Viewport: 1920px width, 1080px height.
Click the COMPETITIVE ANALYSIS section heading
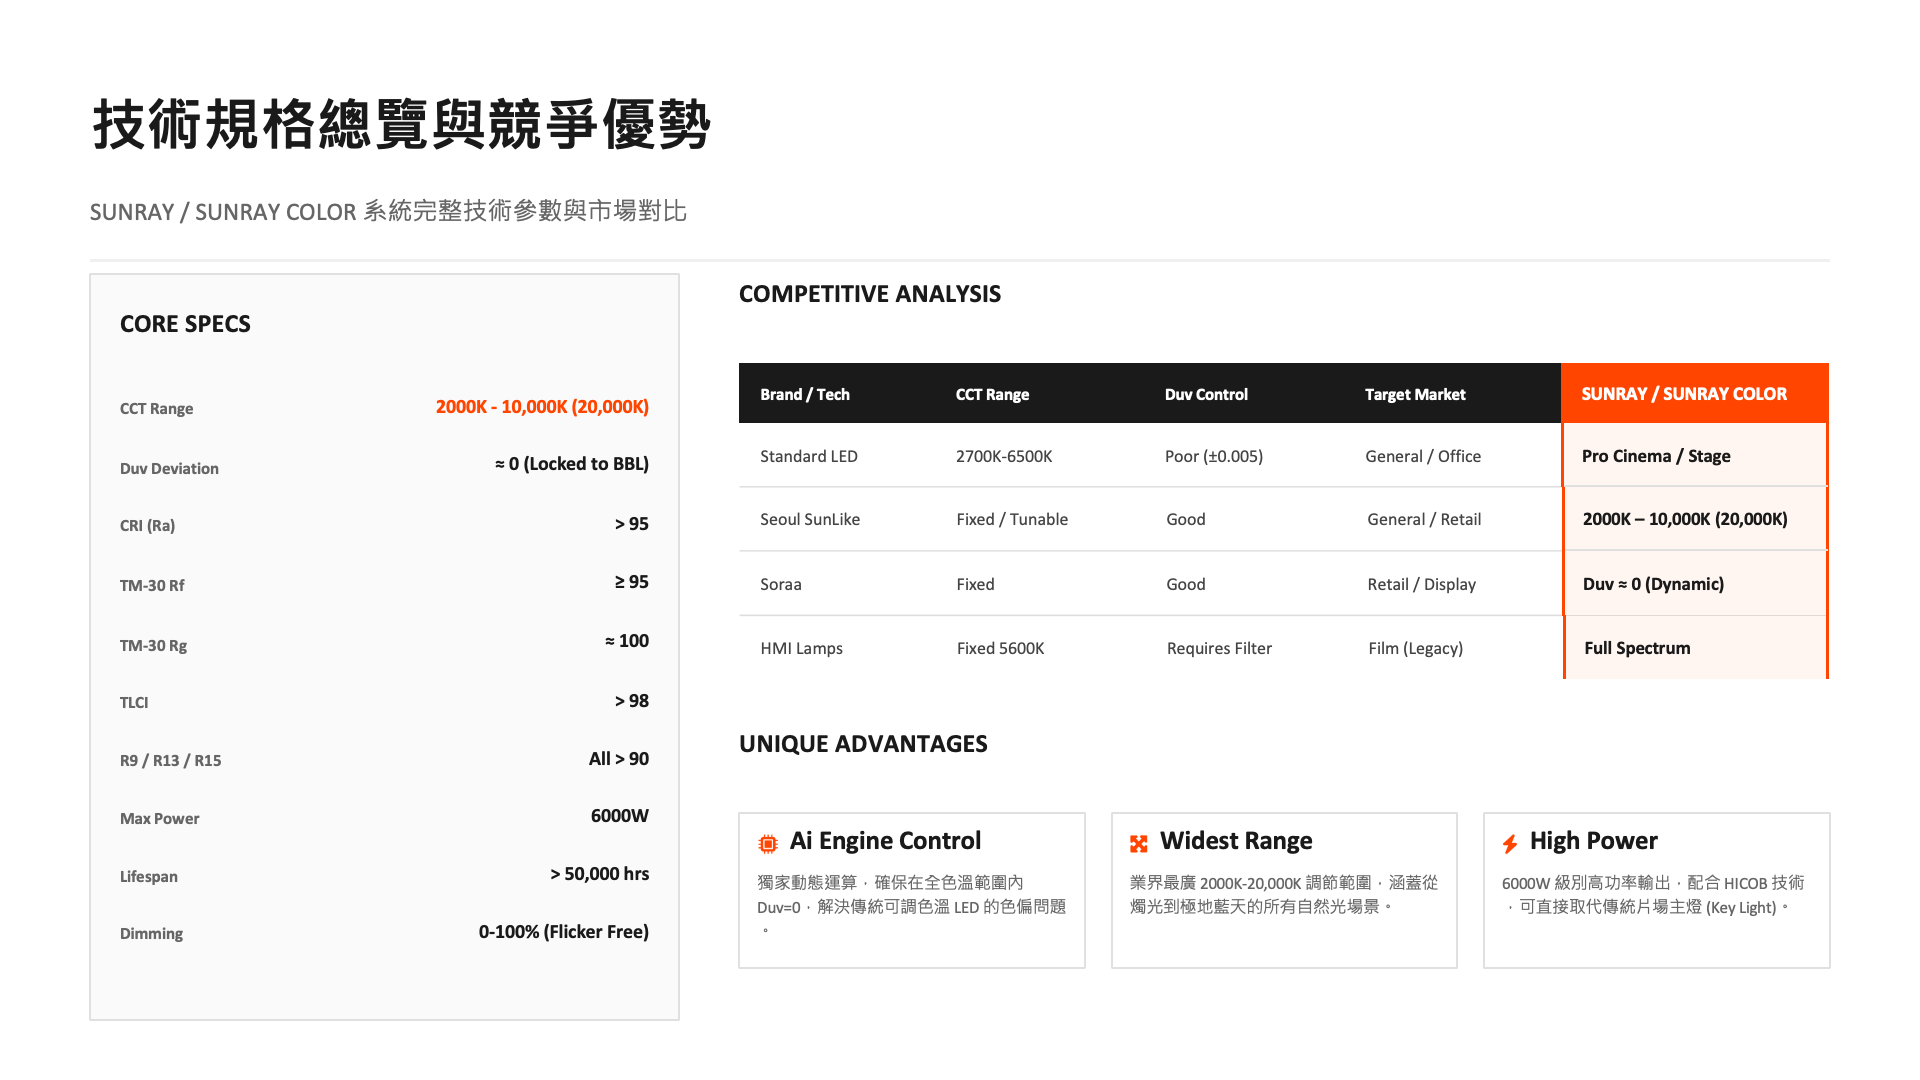point(869,294)
